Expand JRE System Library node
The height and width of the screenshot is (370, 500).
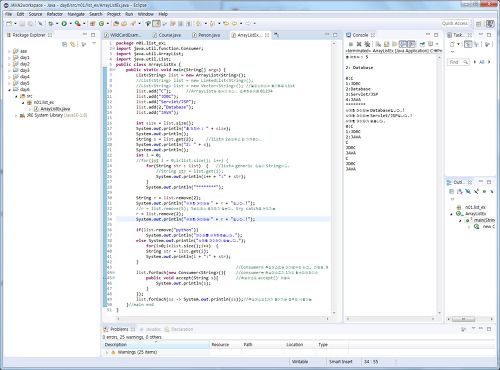[x=16, y=115]
